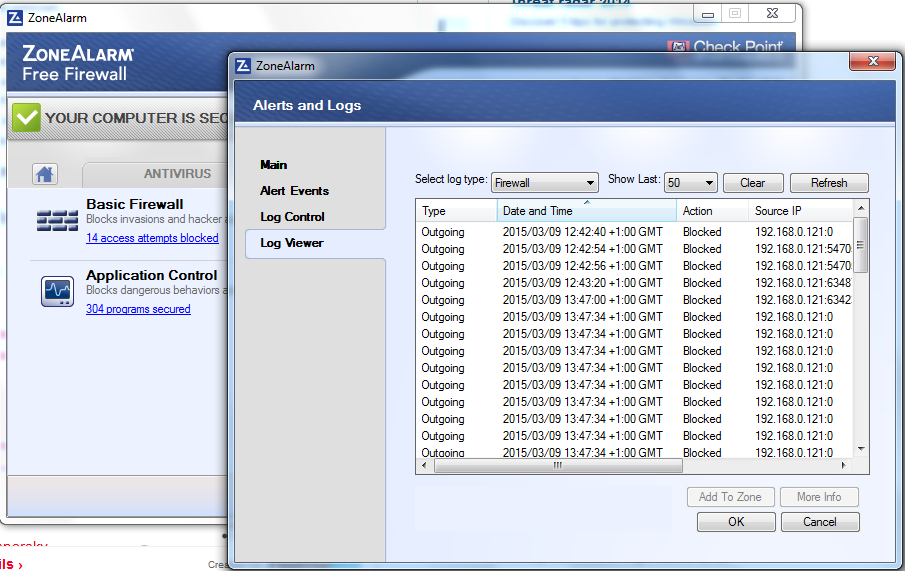Click the green checkmark security status icon
The width and height of the screenshot is (905, 571).
coord(26,118)
